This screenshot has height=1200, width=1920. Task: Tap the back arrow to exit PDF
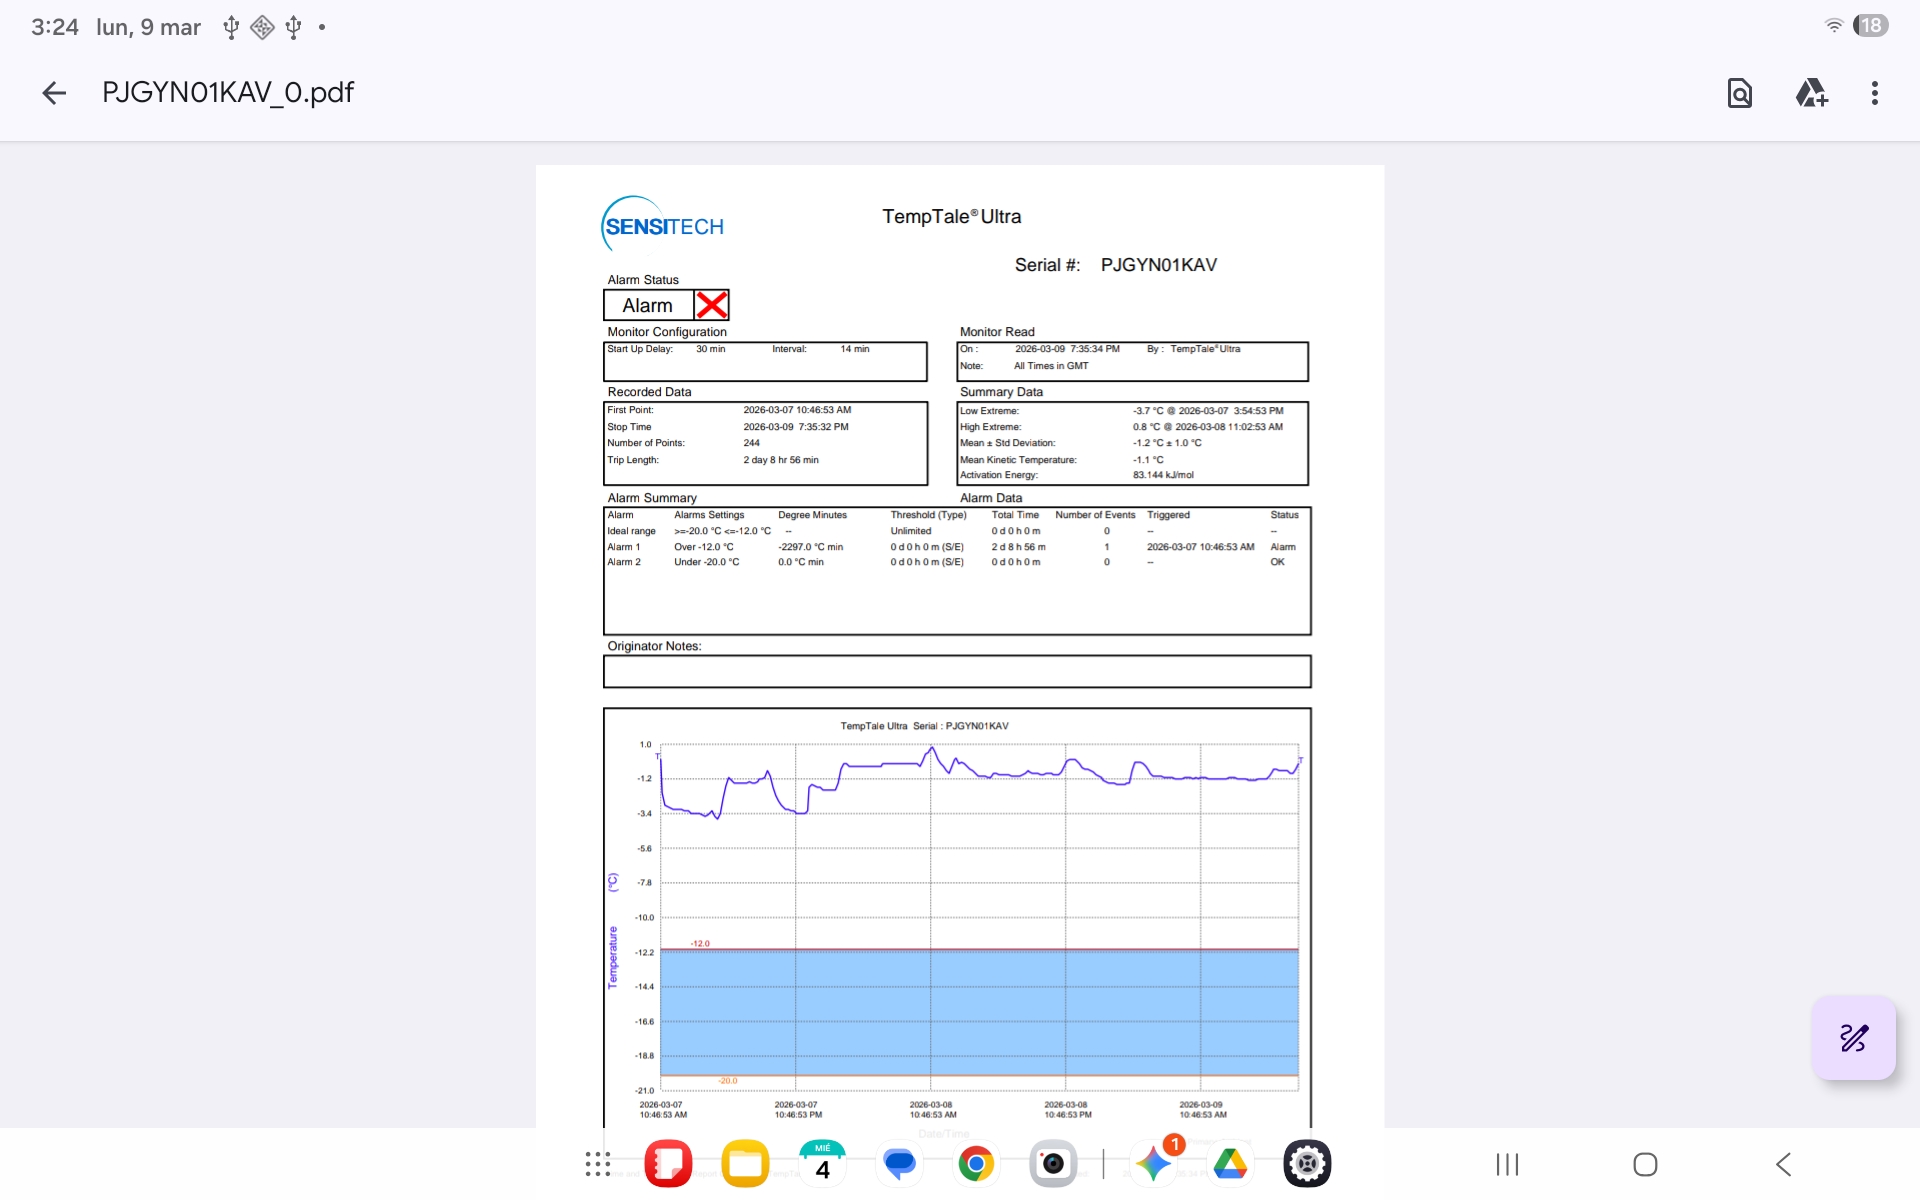click(x=54, y=93)
